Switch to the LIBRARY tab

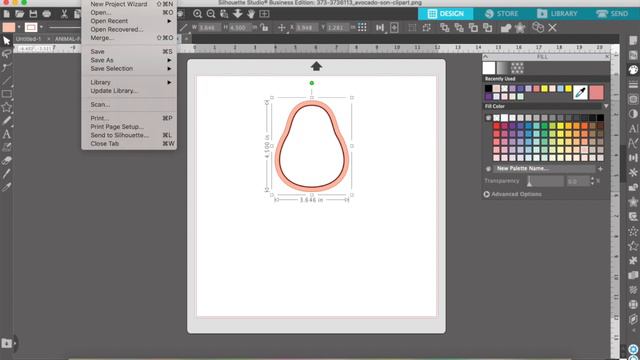pos(557,14)
